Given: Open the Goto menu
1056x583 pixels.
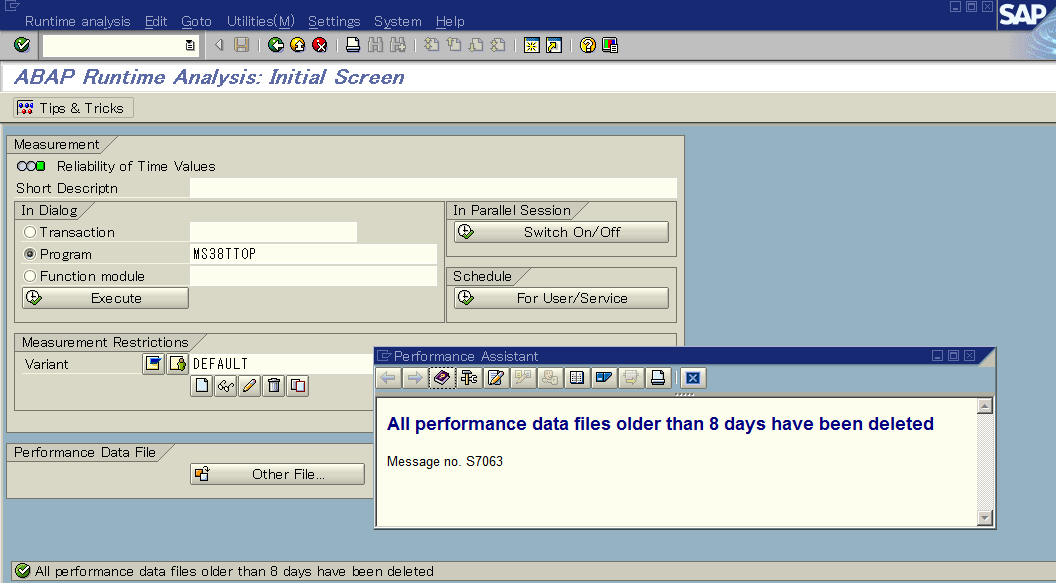Looking at the screenshot, I should tap(197, 22).
